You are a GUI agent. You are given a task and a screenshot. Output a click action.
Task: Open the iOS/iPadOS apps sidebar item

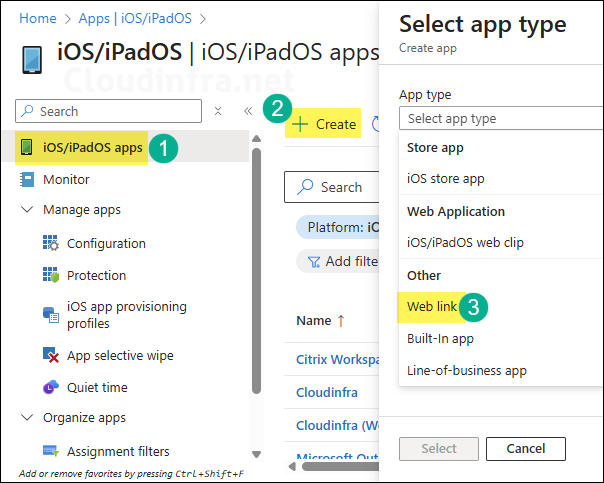pyautogui.click(x=126, y=148)
